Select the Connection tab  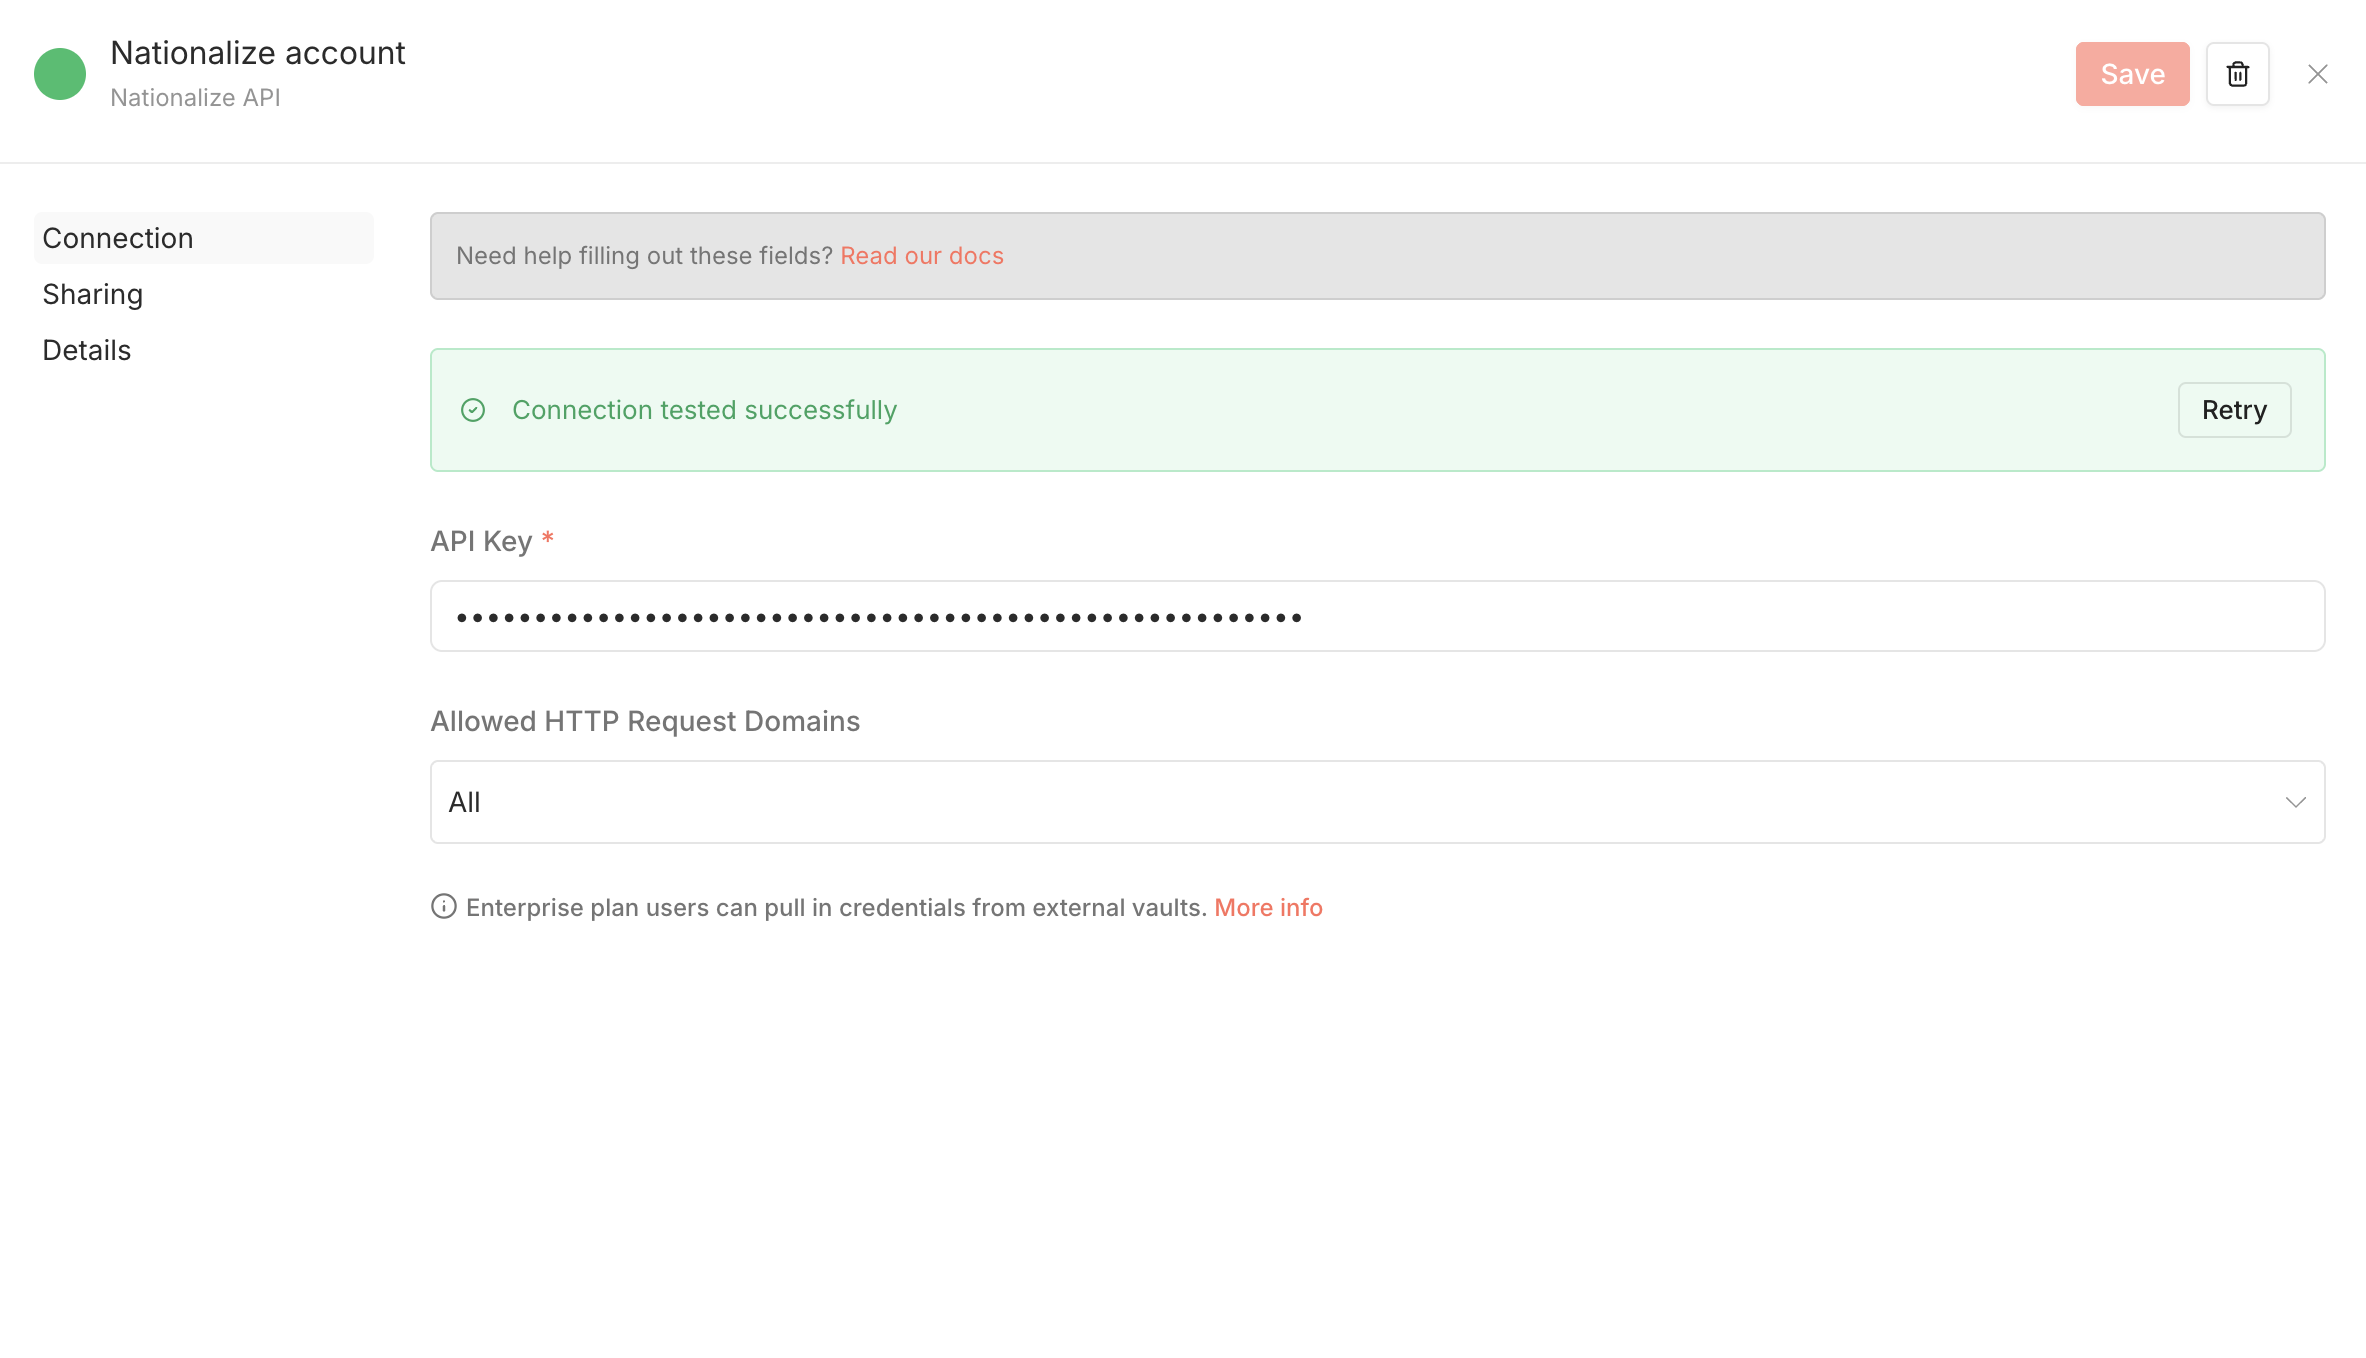[x=204, y=238]
